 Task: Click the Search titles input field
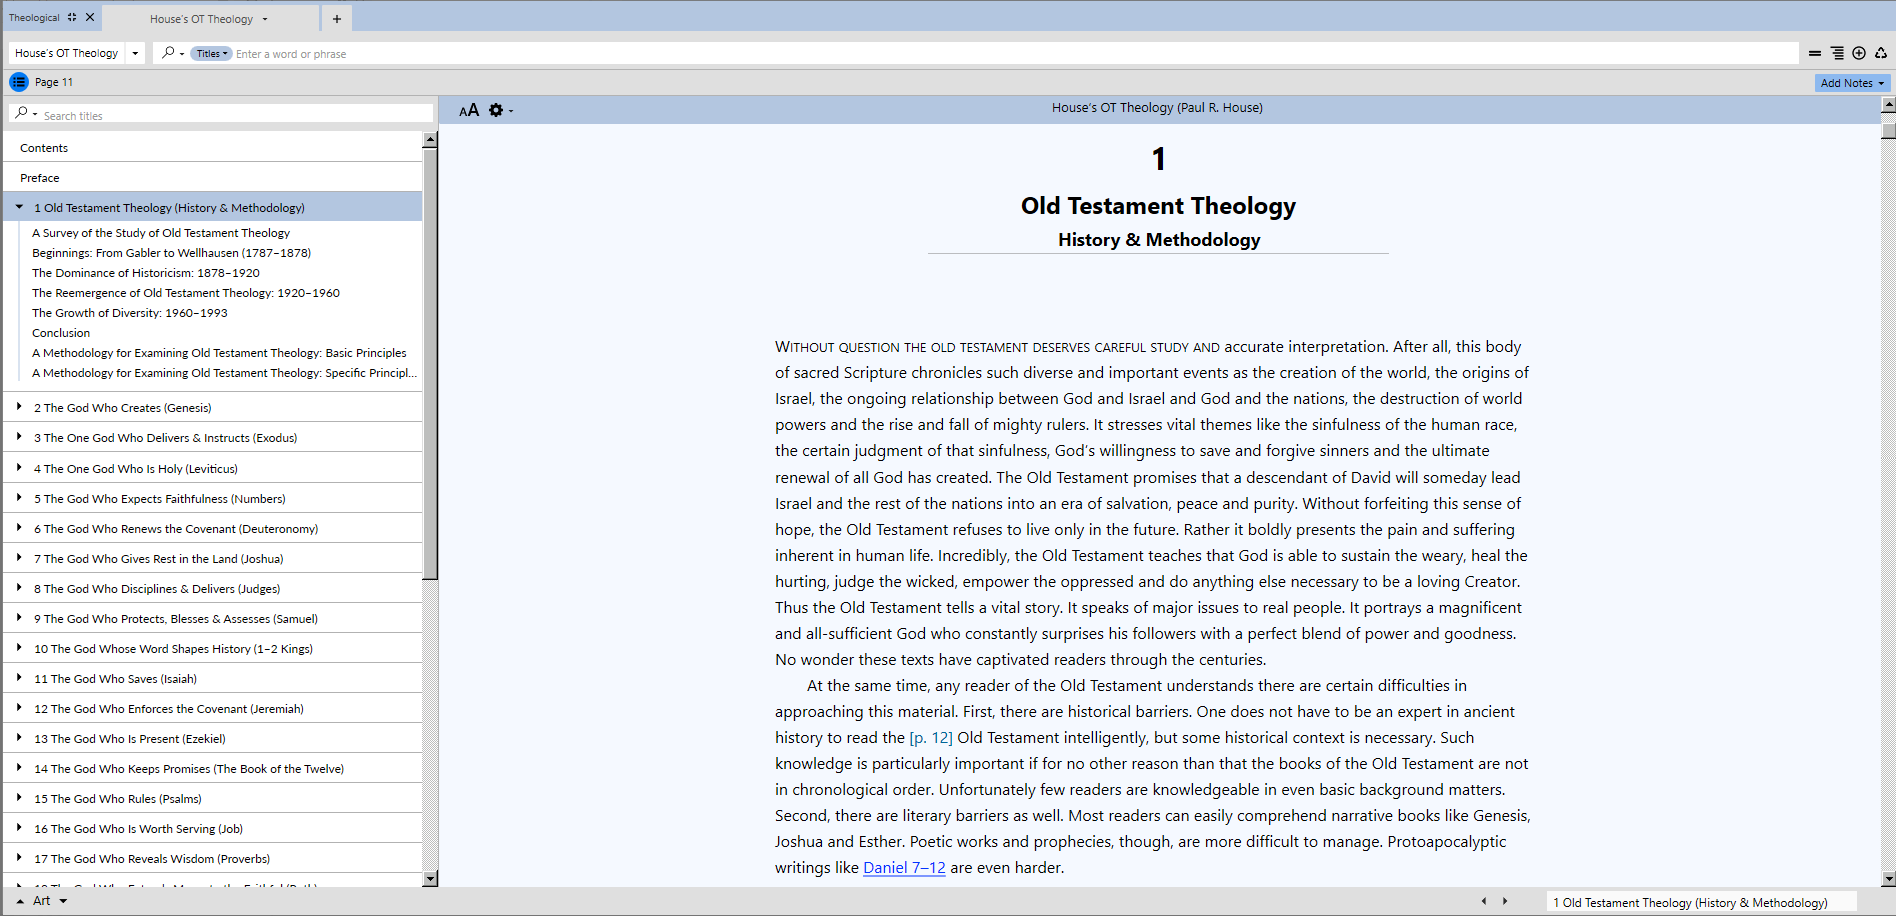236,116
